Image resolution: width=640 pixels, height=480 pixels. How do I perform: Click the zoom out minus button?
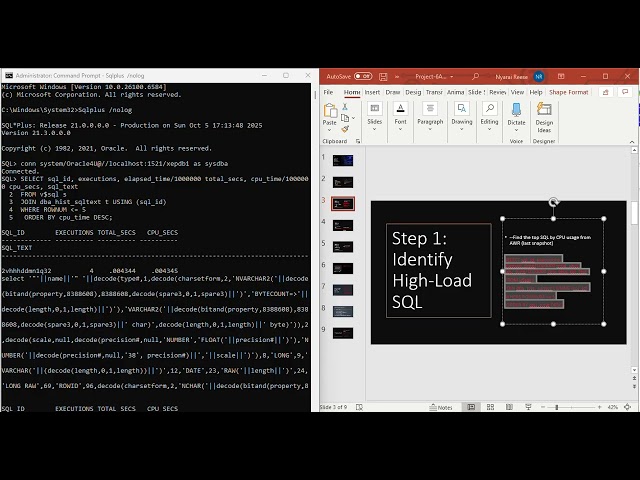pyautogui.click(x=543, y=407)
